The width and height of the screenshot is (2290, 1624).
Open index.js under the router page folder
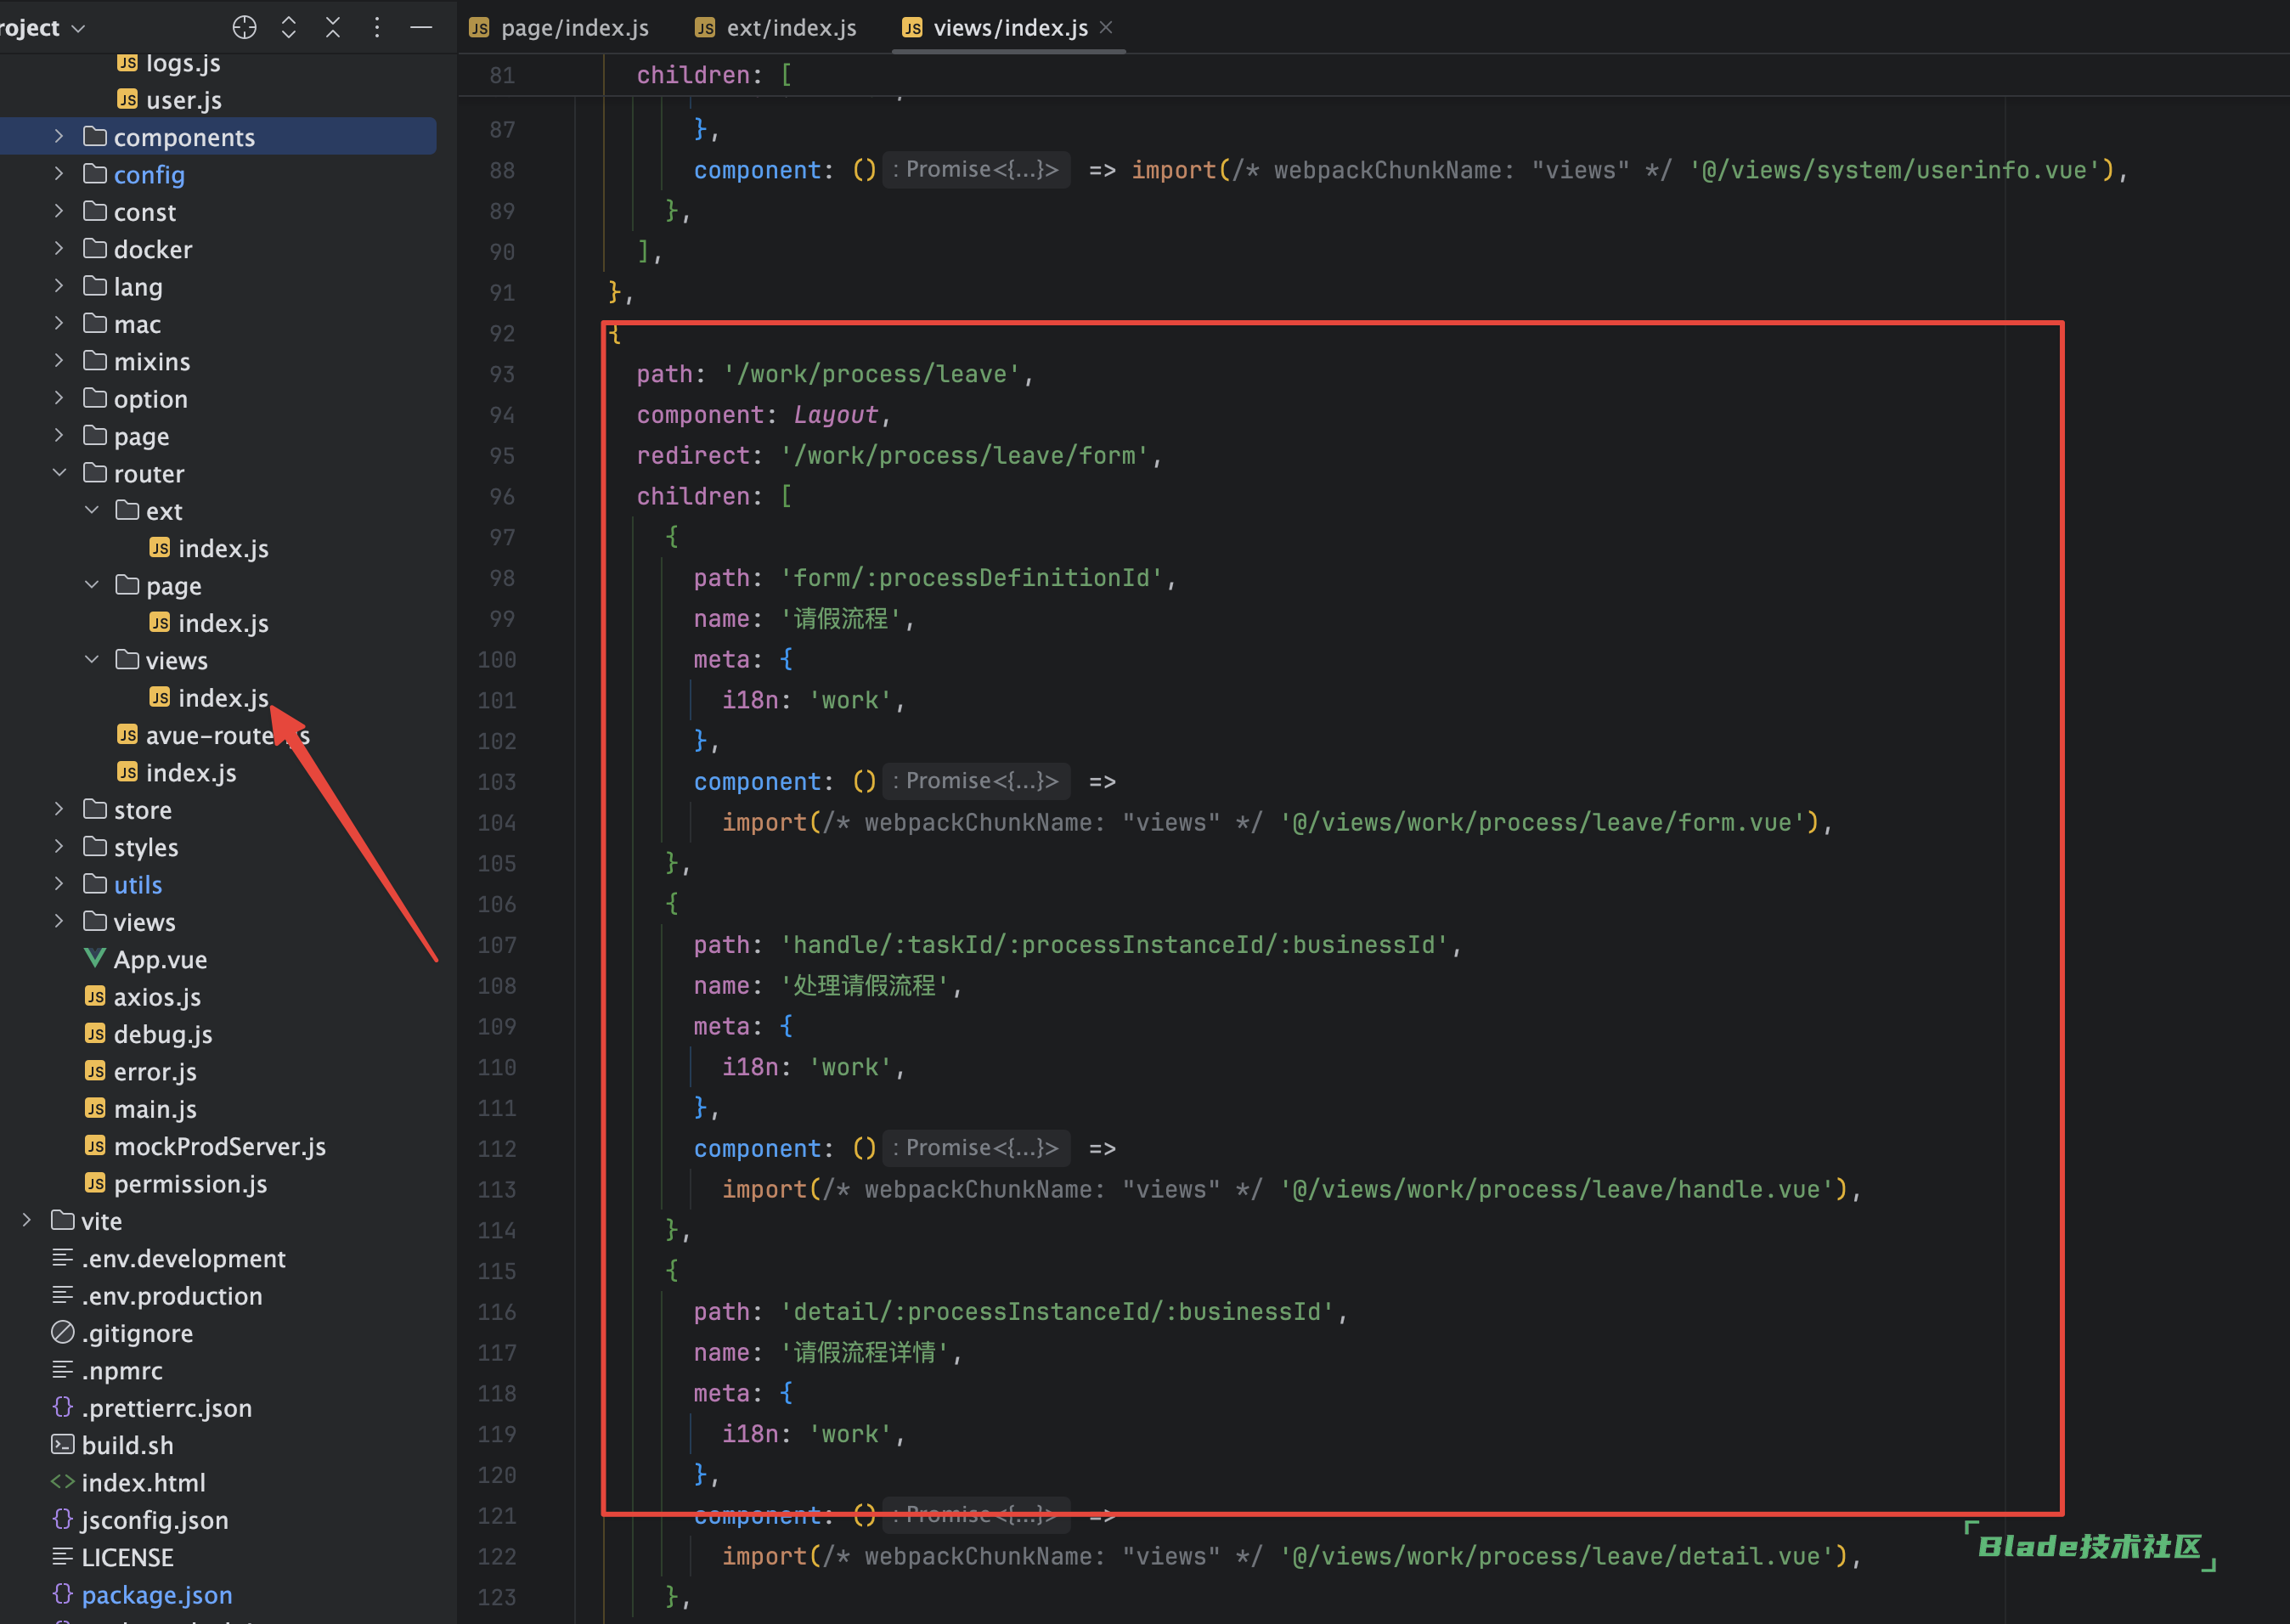click(208, 623)
